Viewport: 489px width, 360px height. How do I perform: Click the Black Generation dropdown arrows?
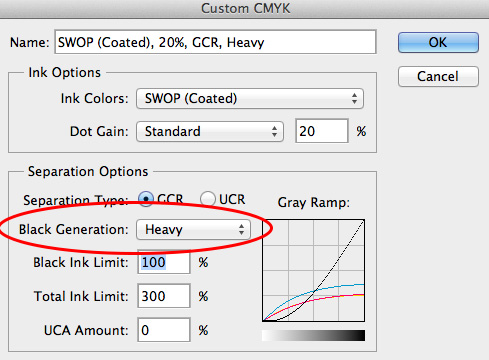tap(241, 230)
